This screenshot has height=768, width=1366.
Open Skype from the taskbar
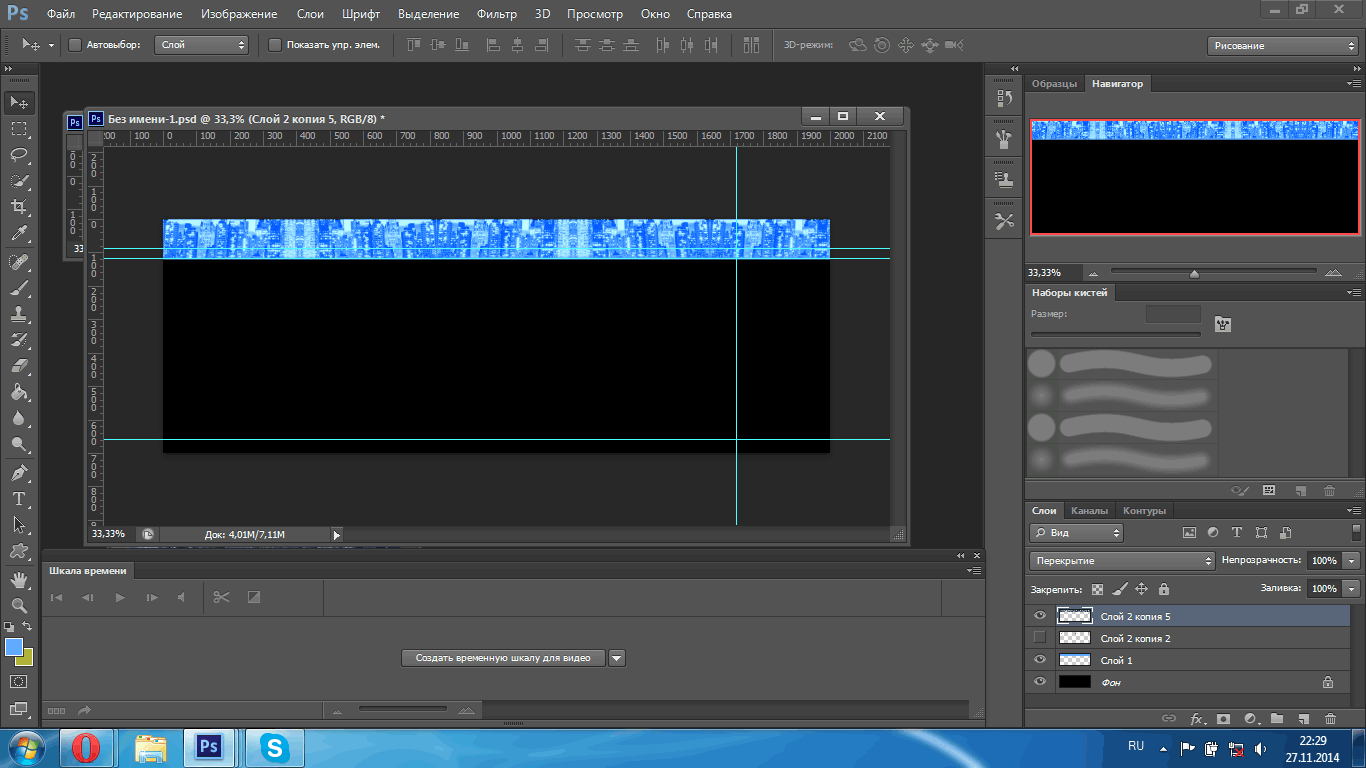point(274,747)
